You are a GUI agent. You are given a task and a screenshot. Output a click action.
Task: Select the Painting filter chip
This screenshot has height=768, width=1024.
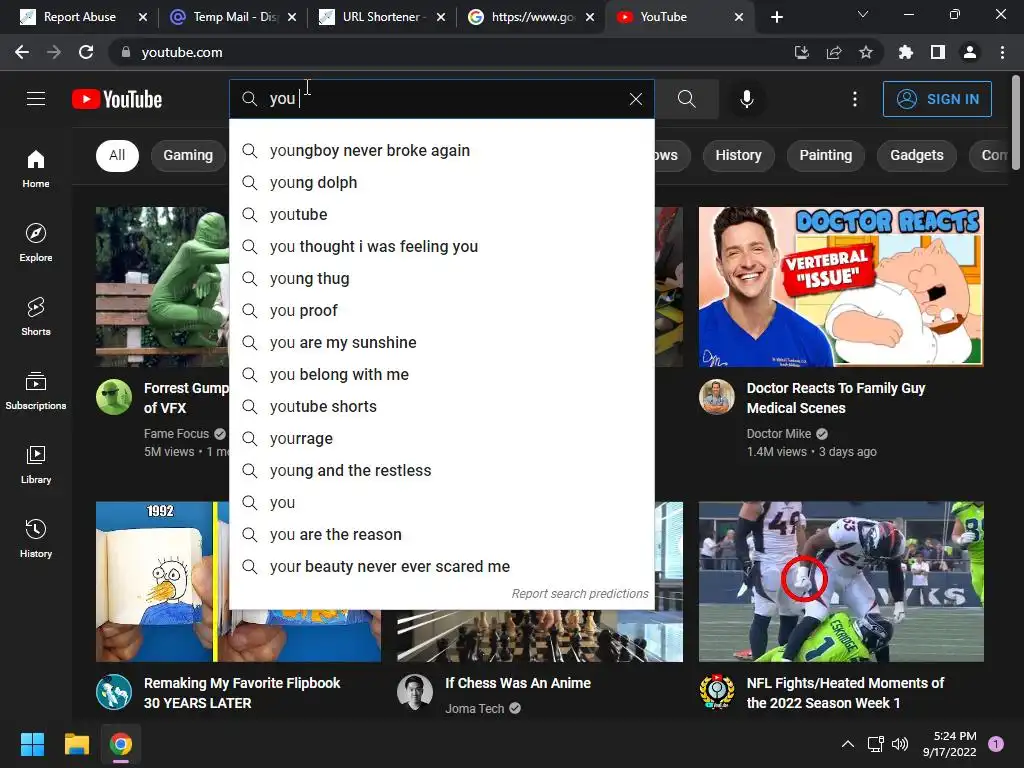tap(825, 155)
